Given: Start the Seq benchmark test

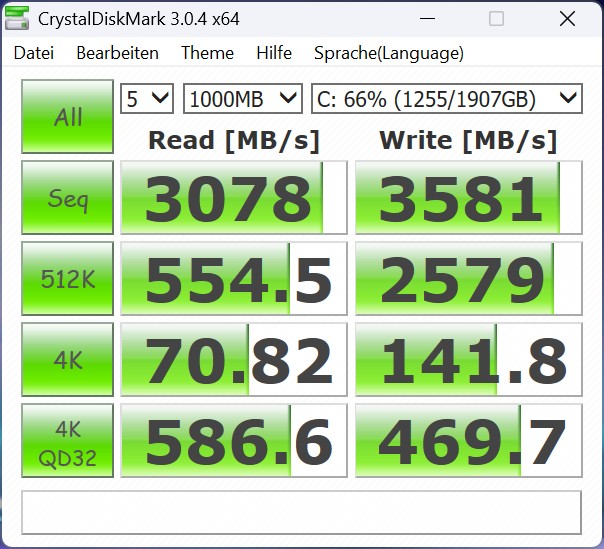Looking at the screenshot, I should pos(67,197).
